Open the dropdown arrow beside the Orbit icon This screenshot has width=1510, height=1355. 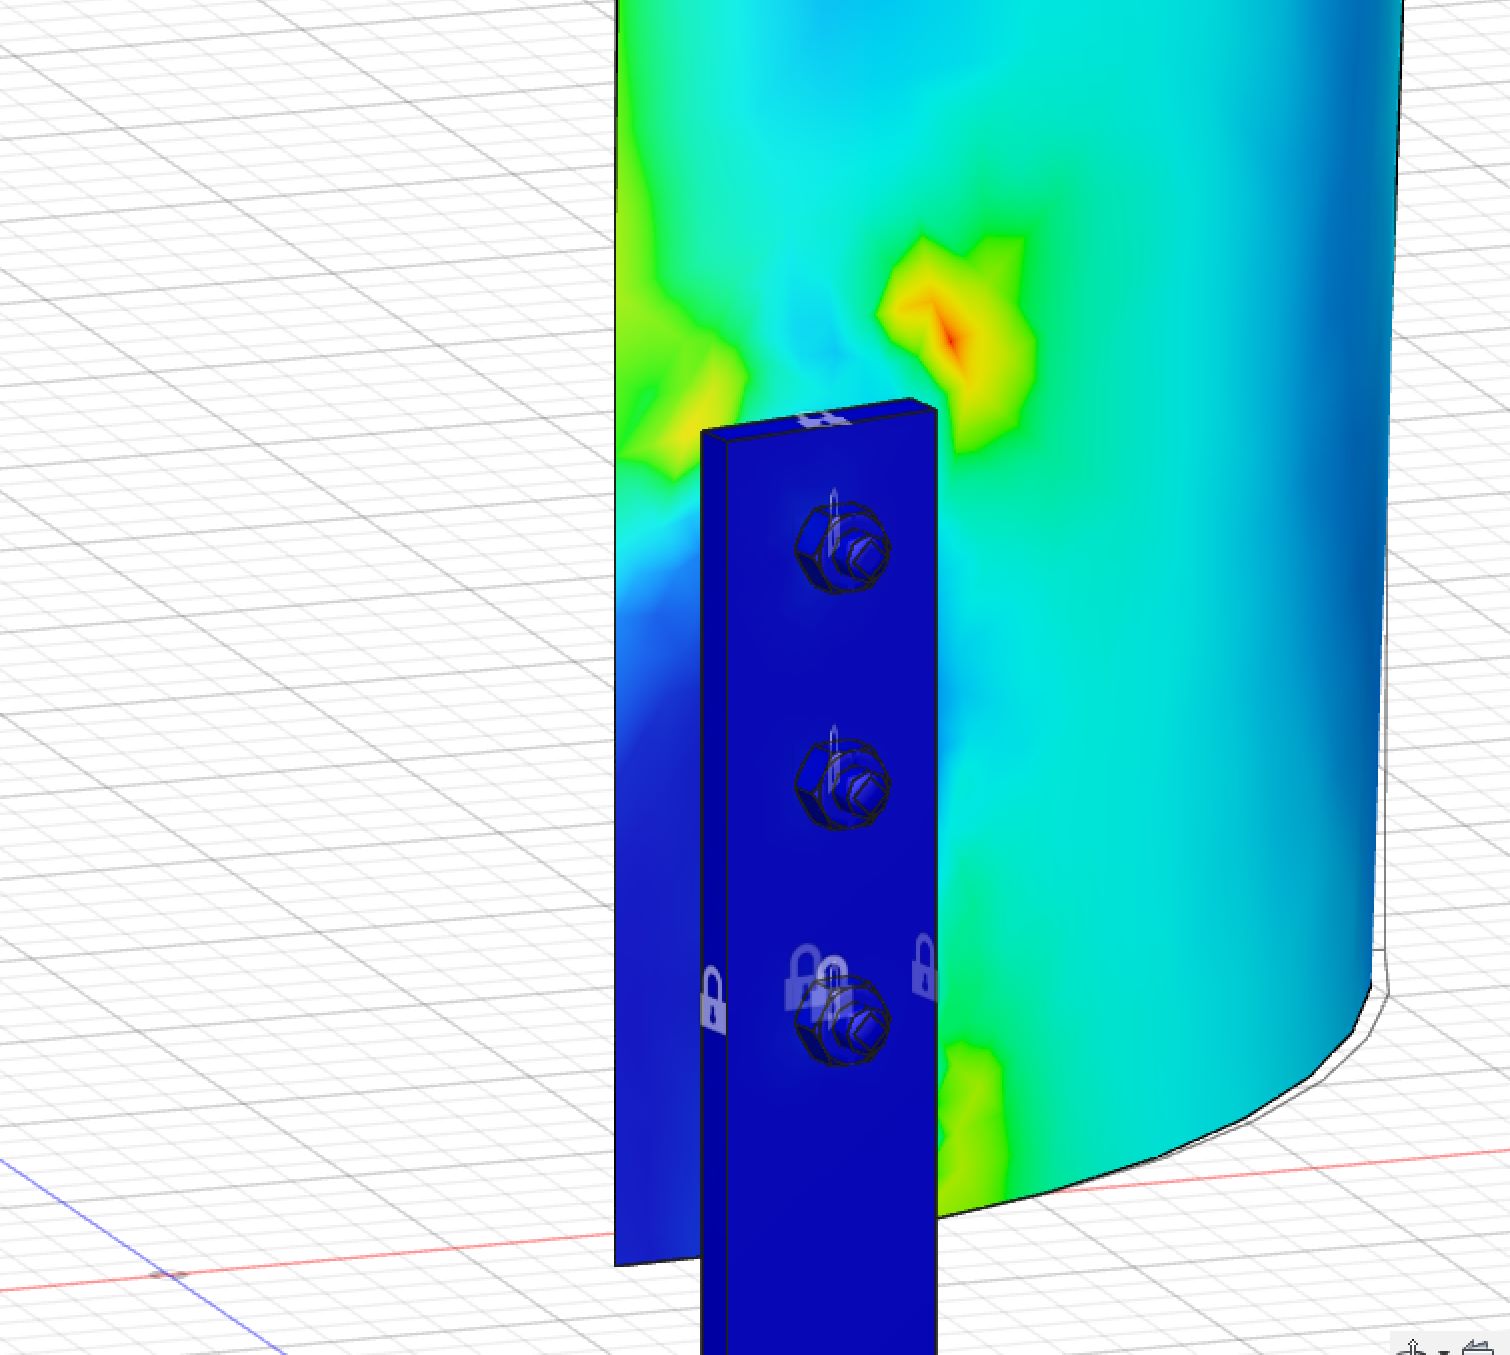pos(1443,1349)
